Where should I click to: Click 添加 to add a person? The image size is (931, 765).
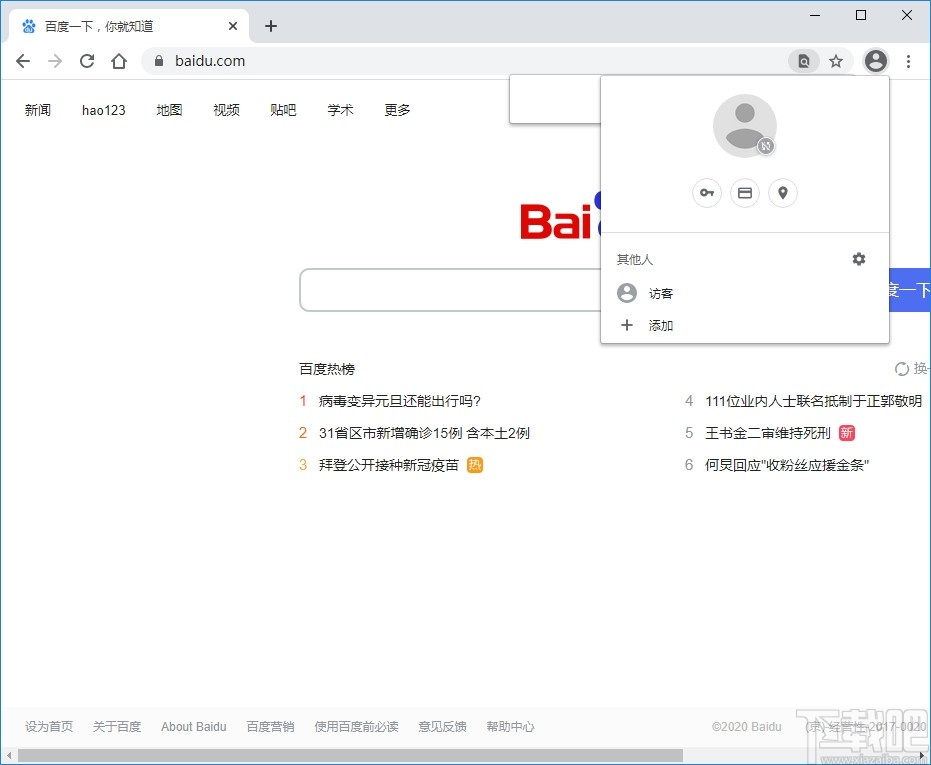(745, 325)
